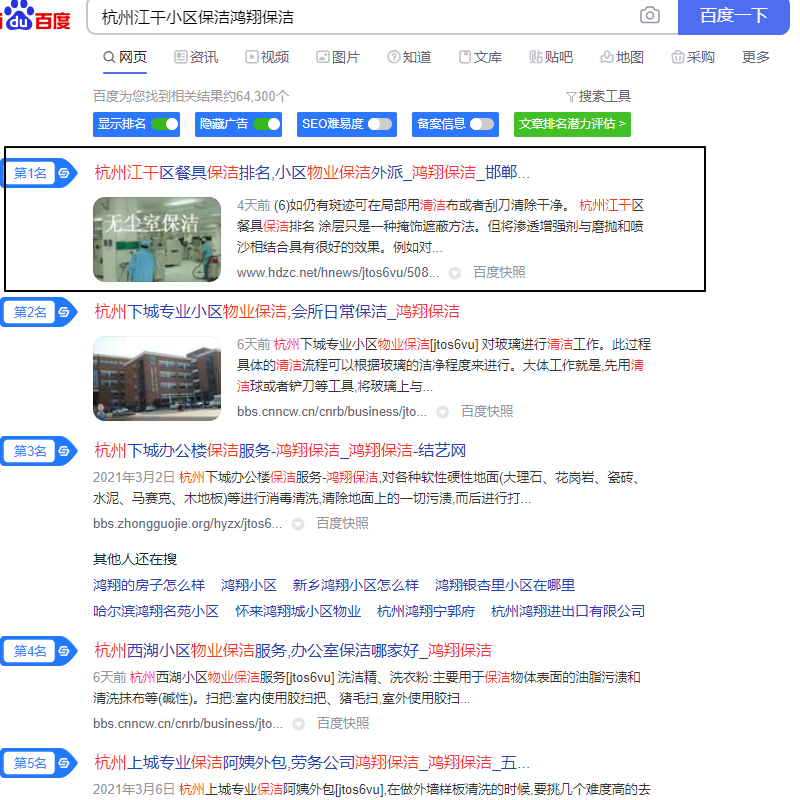Viewport: 800px width, 800px height.
Task: Open the 贴吧 tab
Action: tap(551, 57)
